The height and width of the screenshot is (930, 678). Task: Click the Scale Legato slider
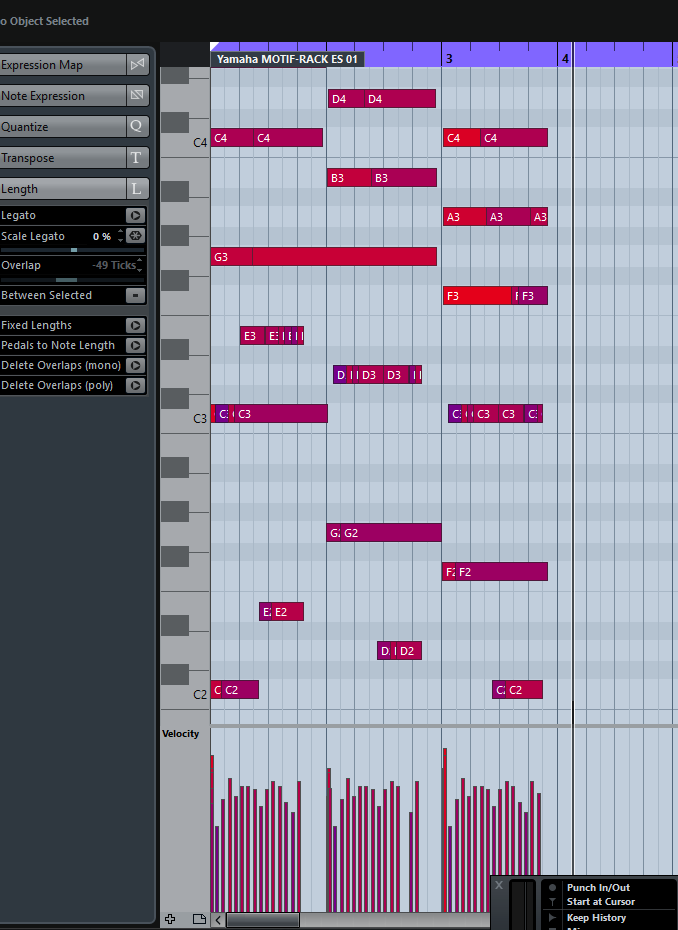(72, 250)
